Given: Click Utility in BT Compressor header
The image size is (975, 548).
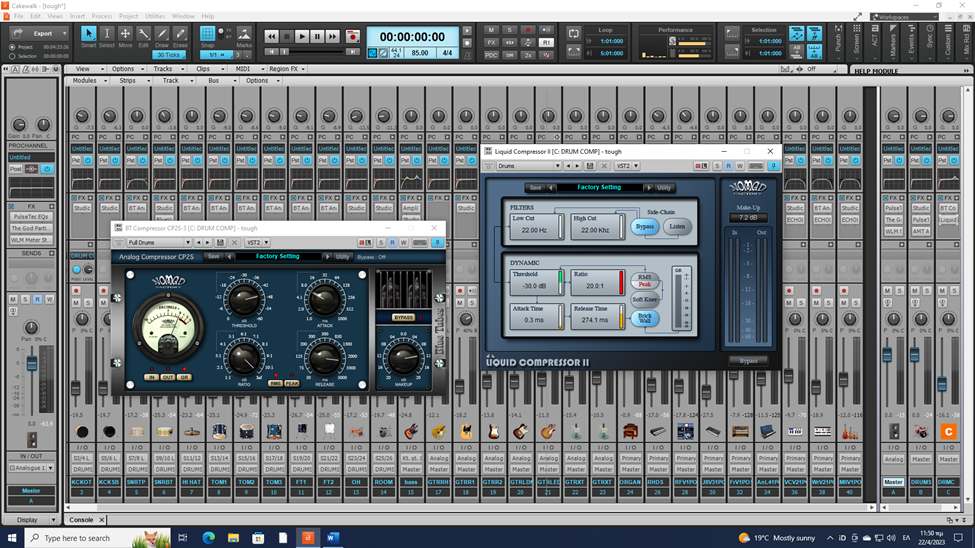Looking at the screenshot, I should point(342,257).
